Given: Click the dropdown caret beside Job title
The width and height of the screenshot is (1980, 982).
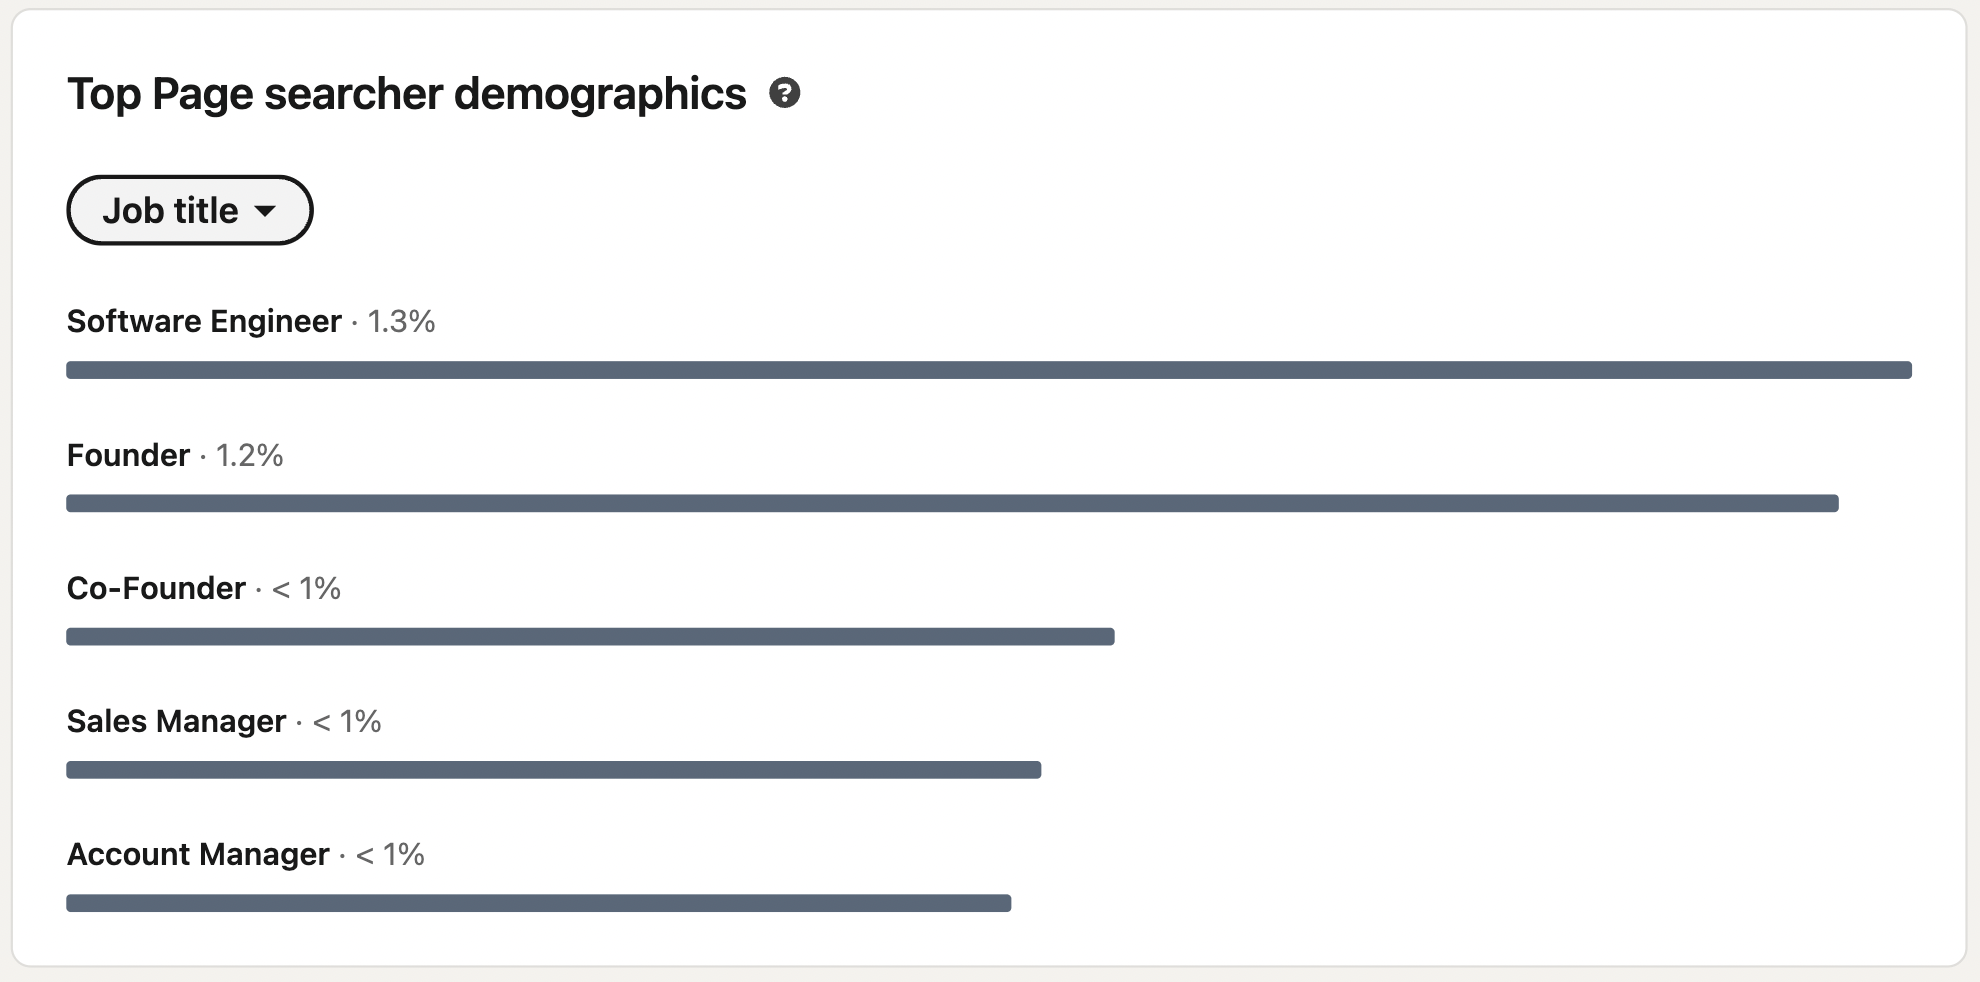Looking at the screenshot, I should (265, 211).
